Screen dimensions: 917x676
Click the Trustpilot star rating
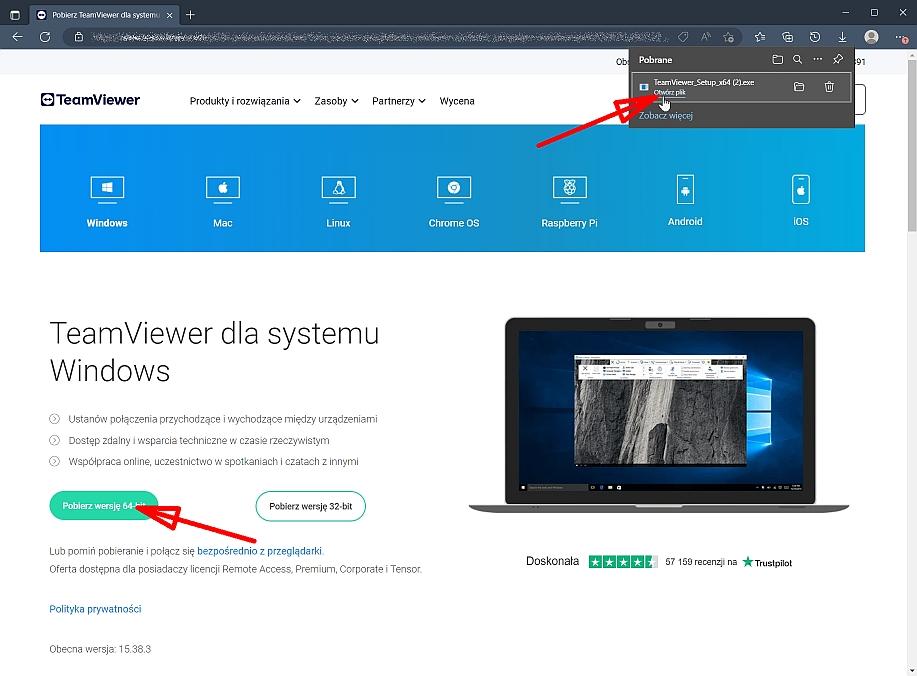(622, 562)
